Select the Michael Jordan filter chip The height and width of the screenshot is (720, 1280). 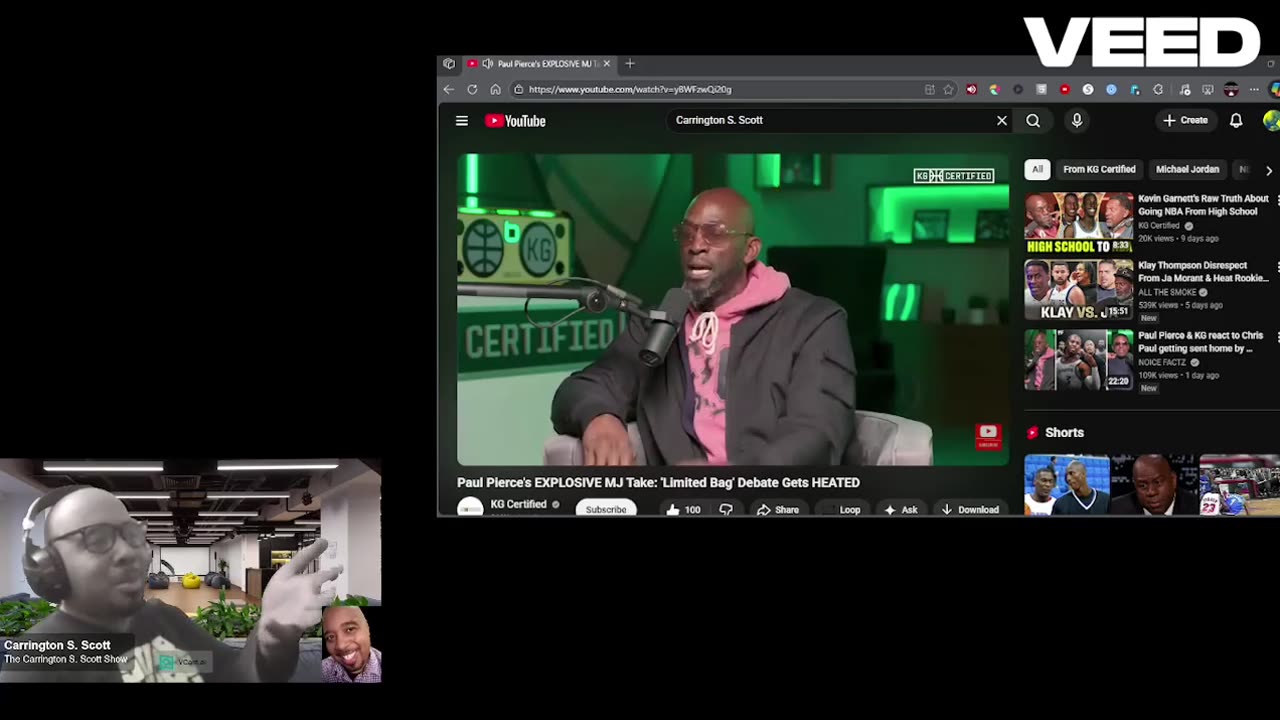[x=1187, y=170]
